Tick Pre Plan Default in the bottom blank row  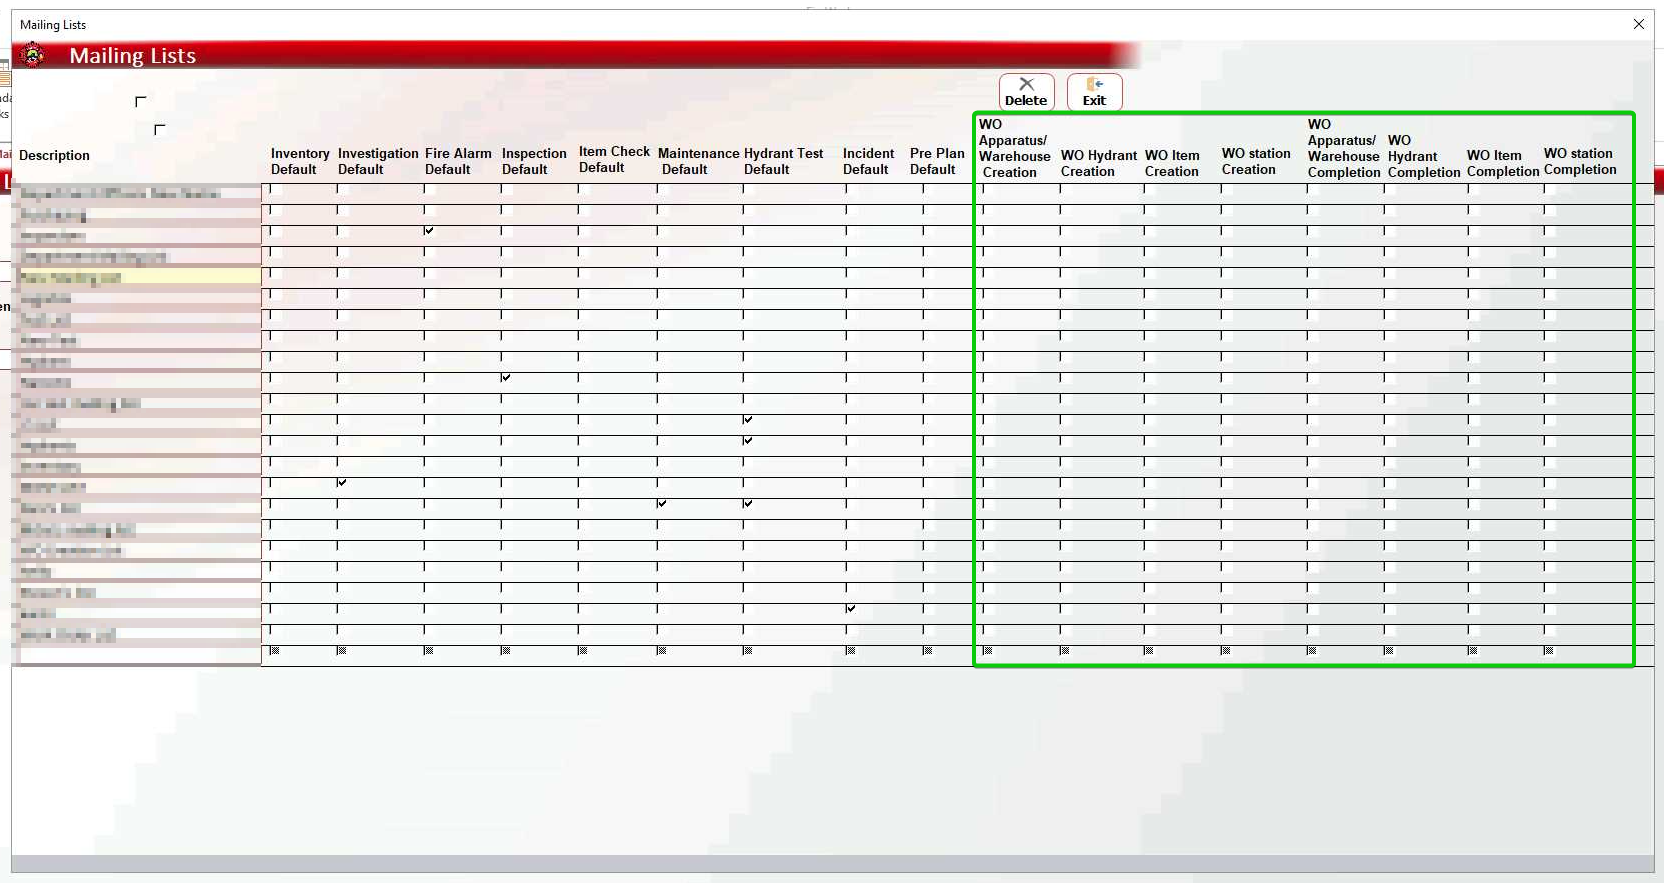tap(928, 651)
